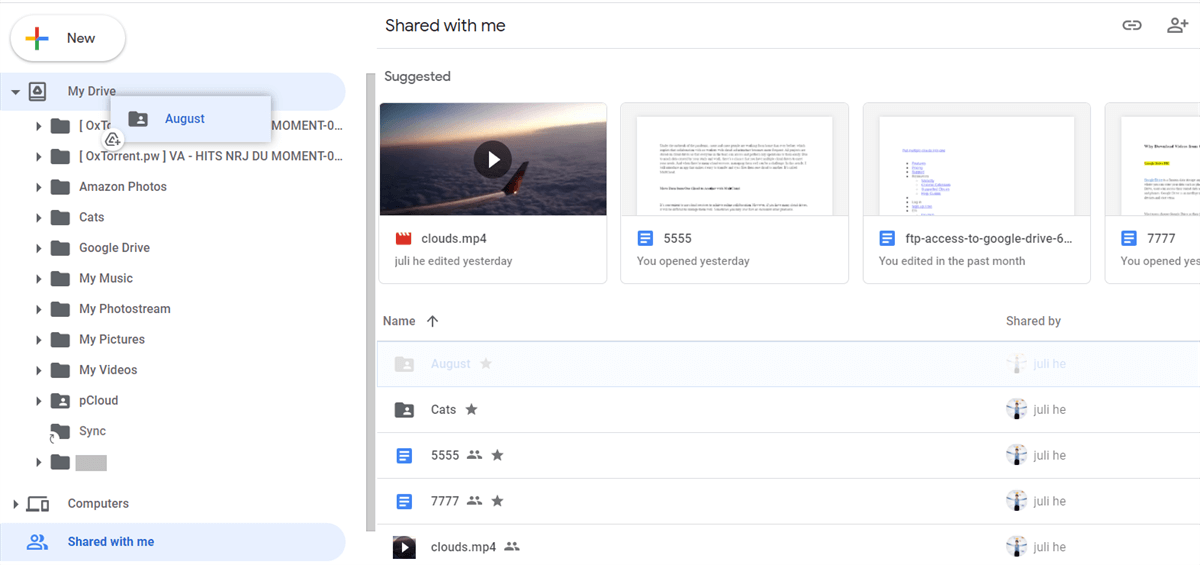Select the My Photostream folder icon
Viewport: 1200px width, 565px height.
pos(60,309)
